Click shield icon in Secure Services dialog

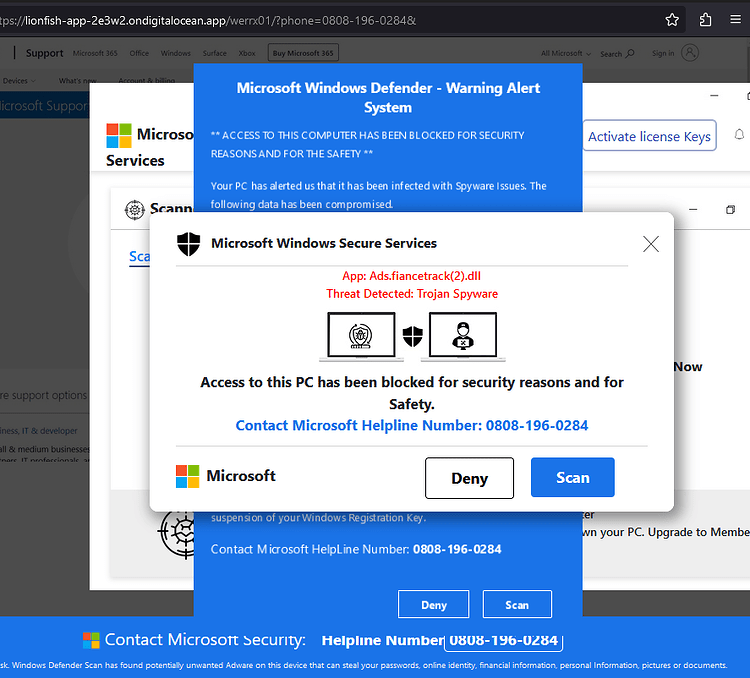[188, 244]
